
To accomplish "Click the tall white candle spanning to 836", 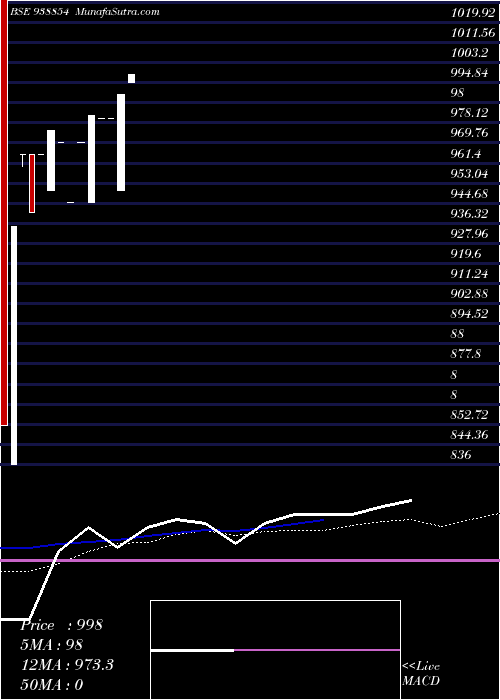I will [x=14, y=345].
